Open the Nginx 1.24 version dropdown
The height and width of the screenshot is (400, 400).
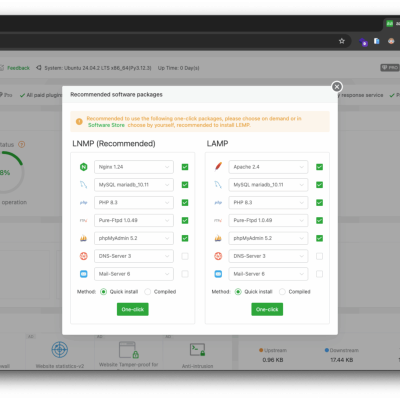coord(134,167)
